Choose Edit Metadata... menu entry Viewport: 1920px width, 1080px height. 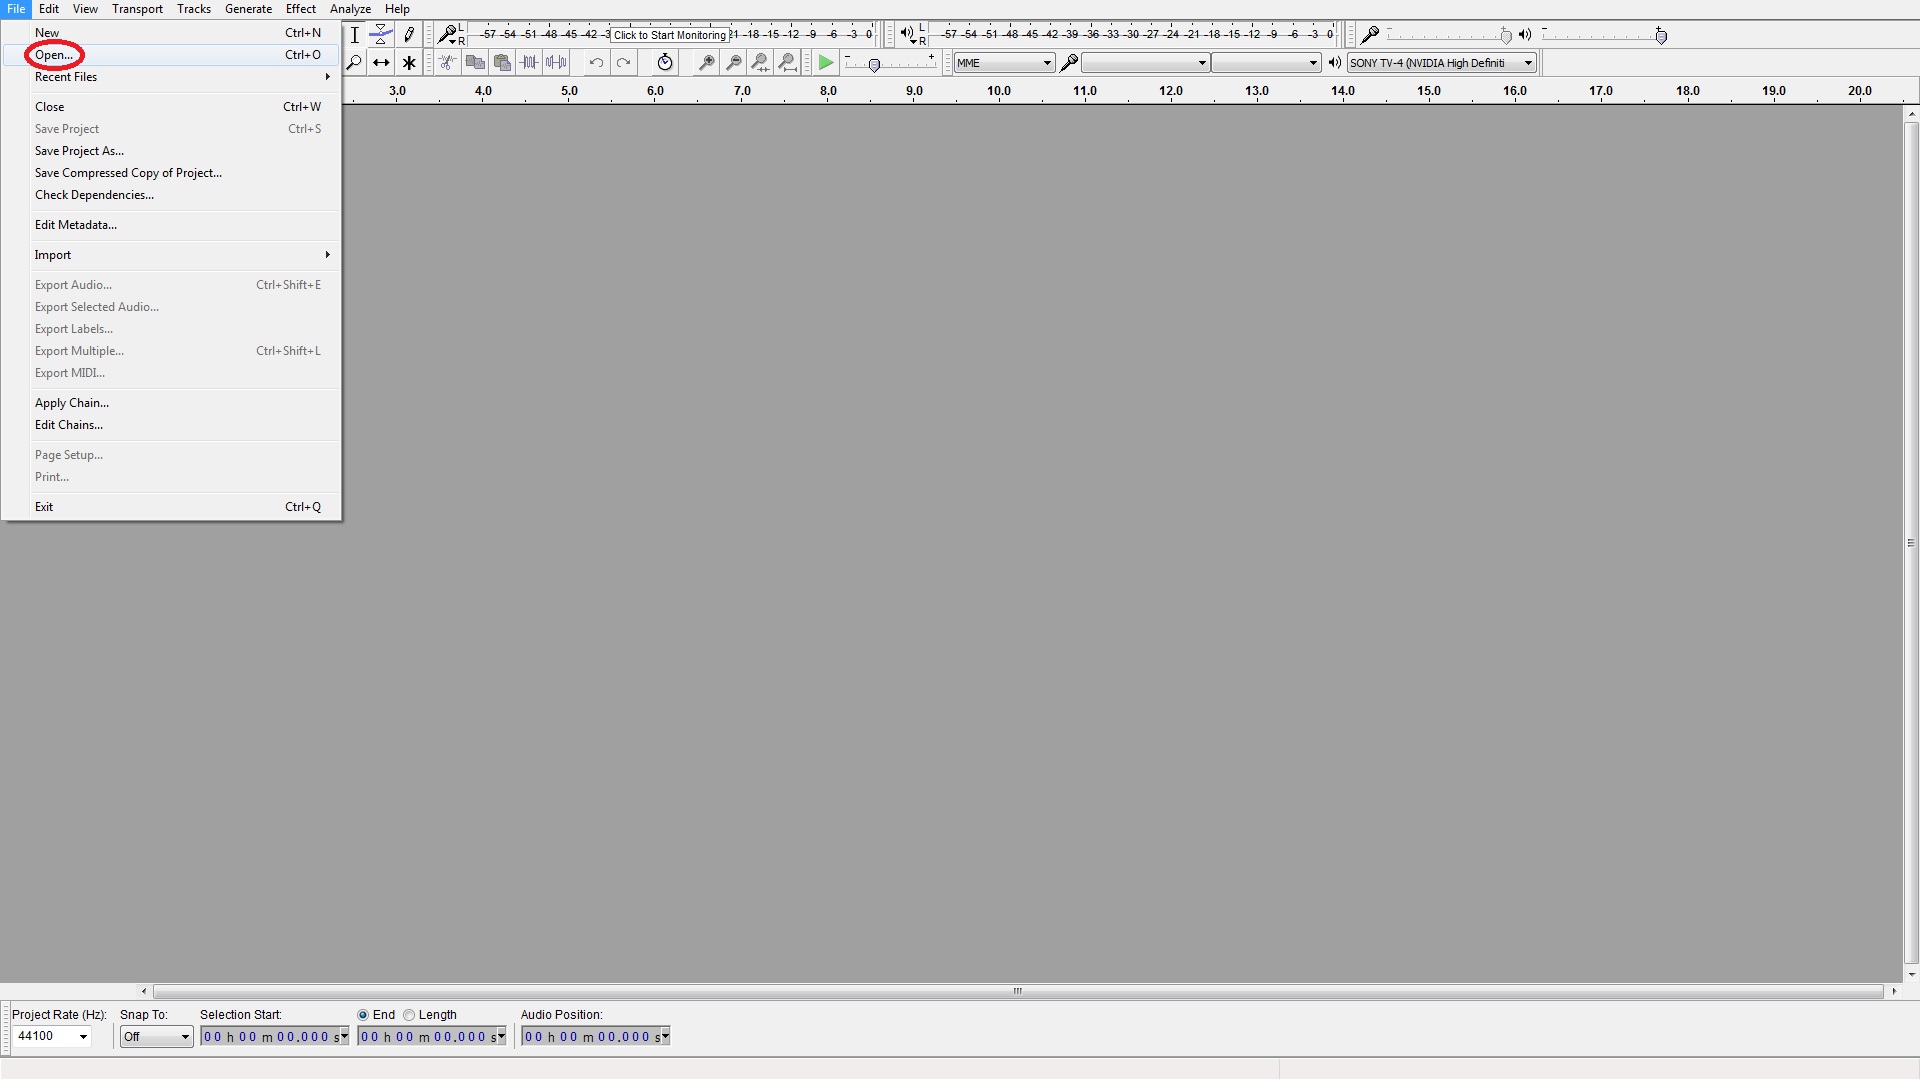tap(76, 225)
